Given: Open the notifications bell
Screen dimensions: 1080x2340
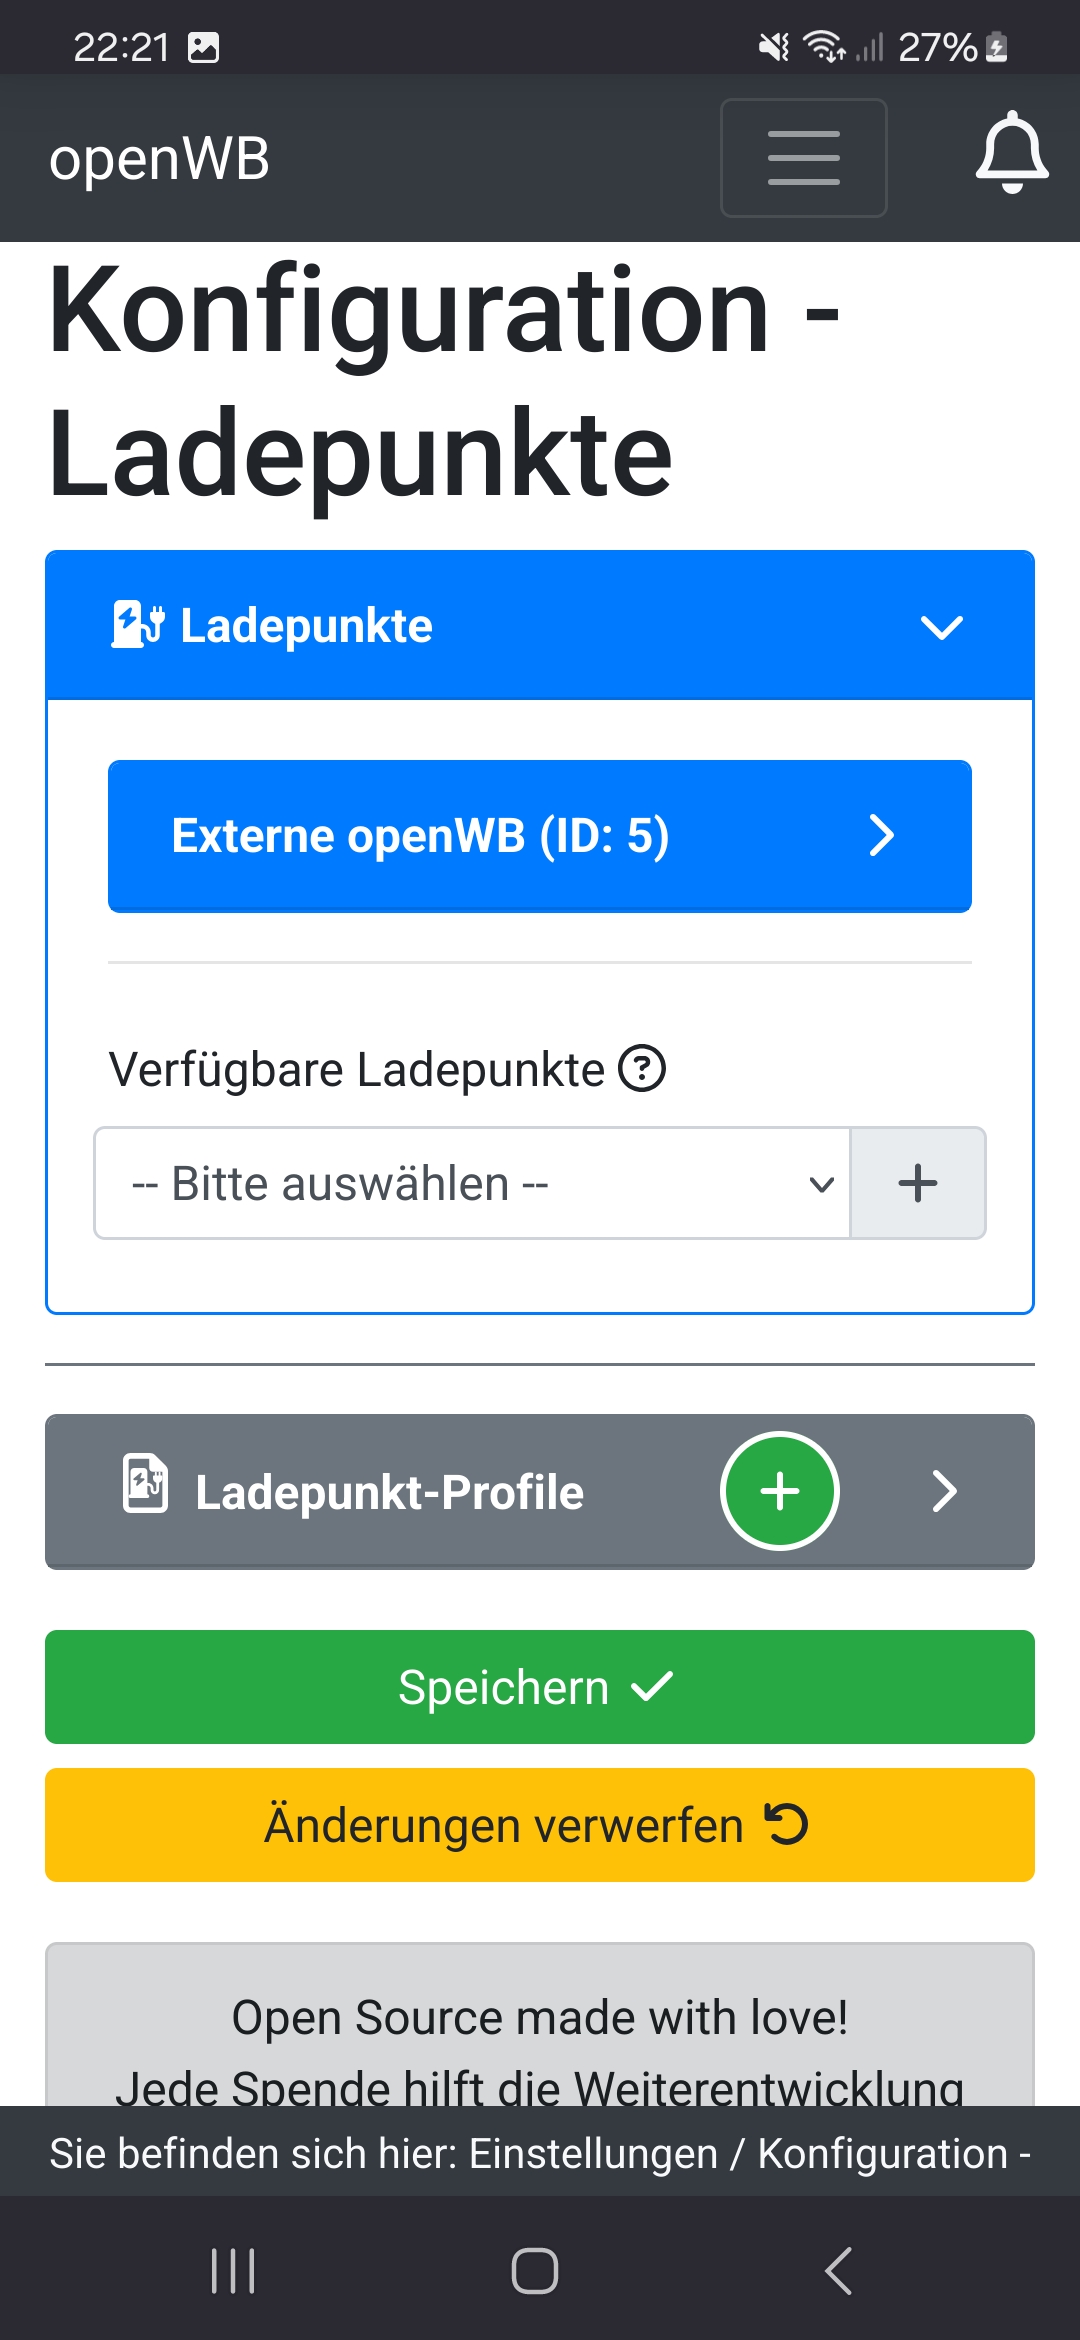Looking at the screenshot, I should coord(1011,153).
